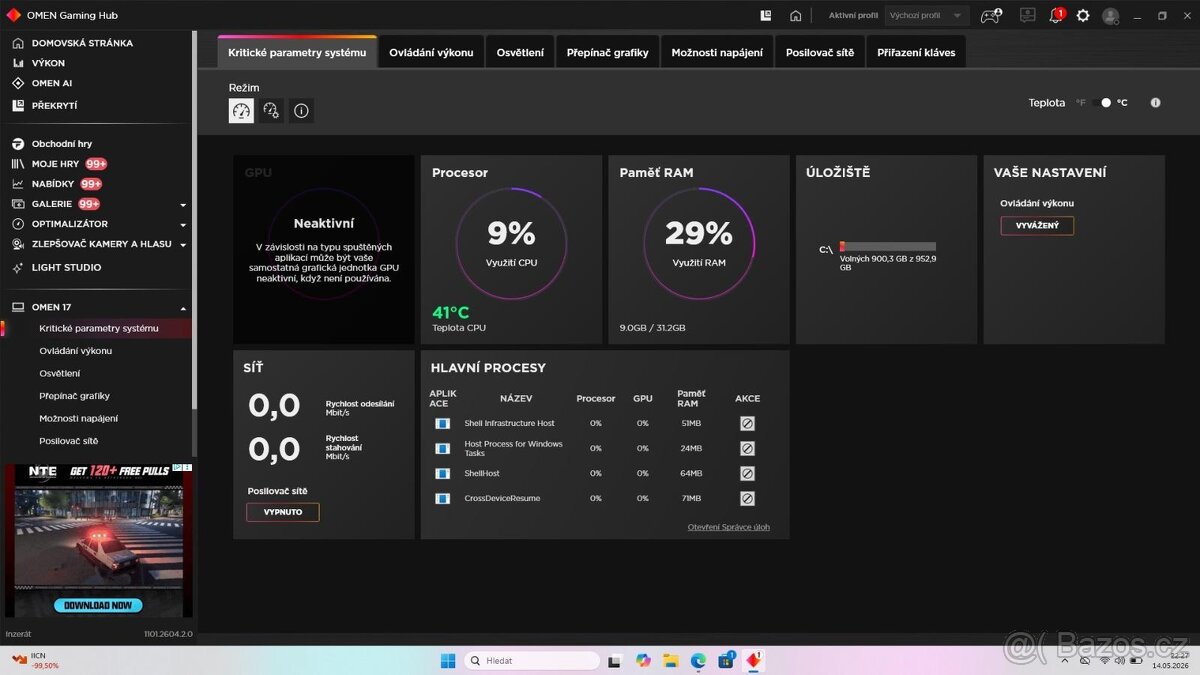
Task: Click the taskbar clock and date
Action: pyautogui.click(x=1169, y=660)
